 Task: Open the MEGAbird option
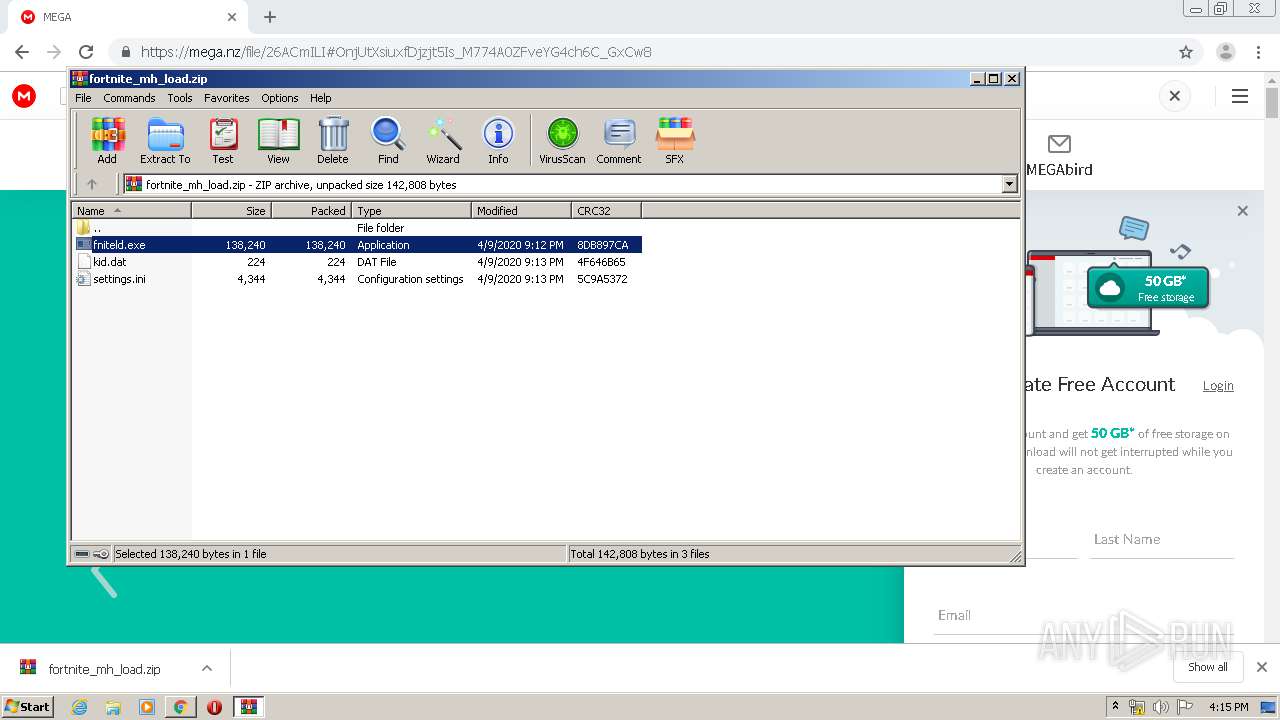click(1059, 156)
